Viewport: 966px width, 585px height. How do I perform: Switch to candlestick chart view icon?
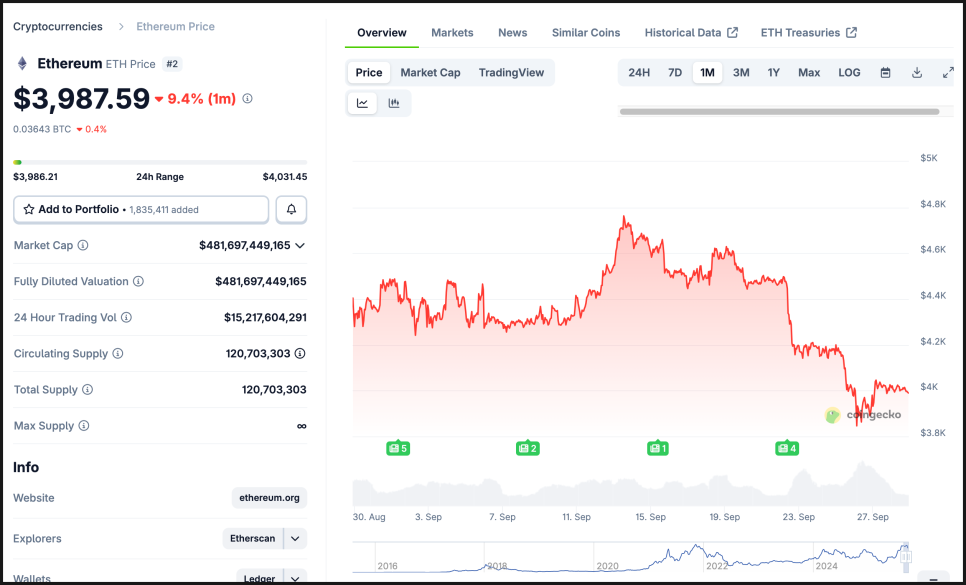[394, 103]
